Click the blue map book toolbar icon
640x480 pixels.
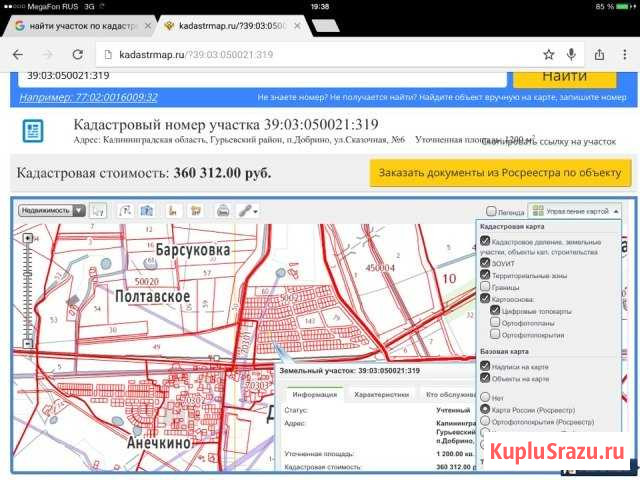point(147,211)
